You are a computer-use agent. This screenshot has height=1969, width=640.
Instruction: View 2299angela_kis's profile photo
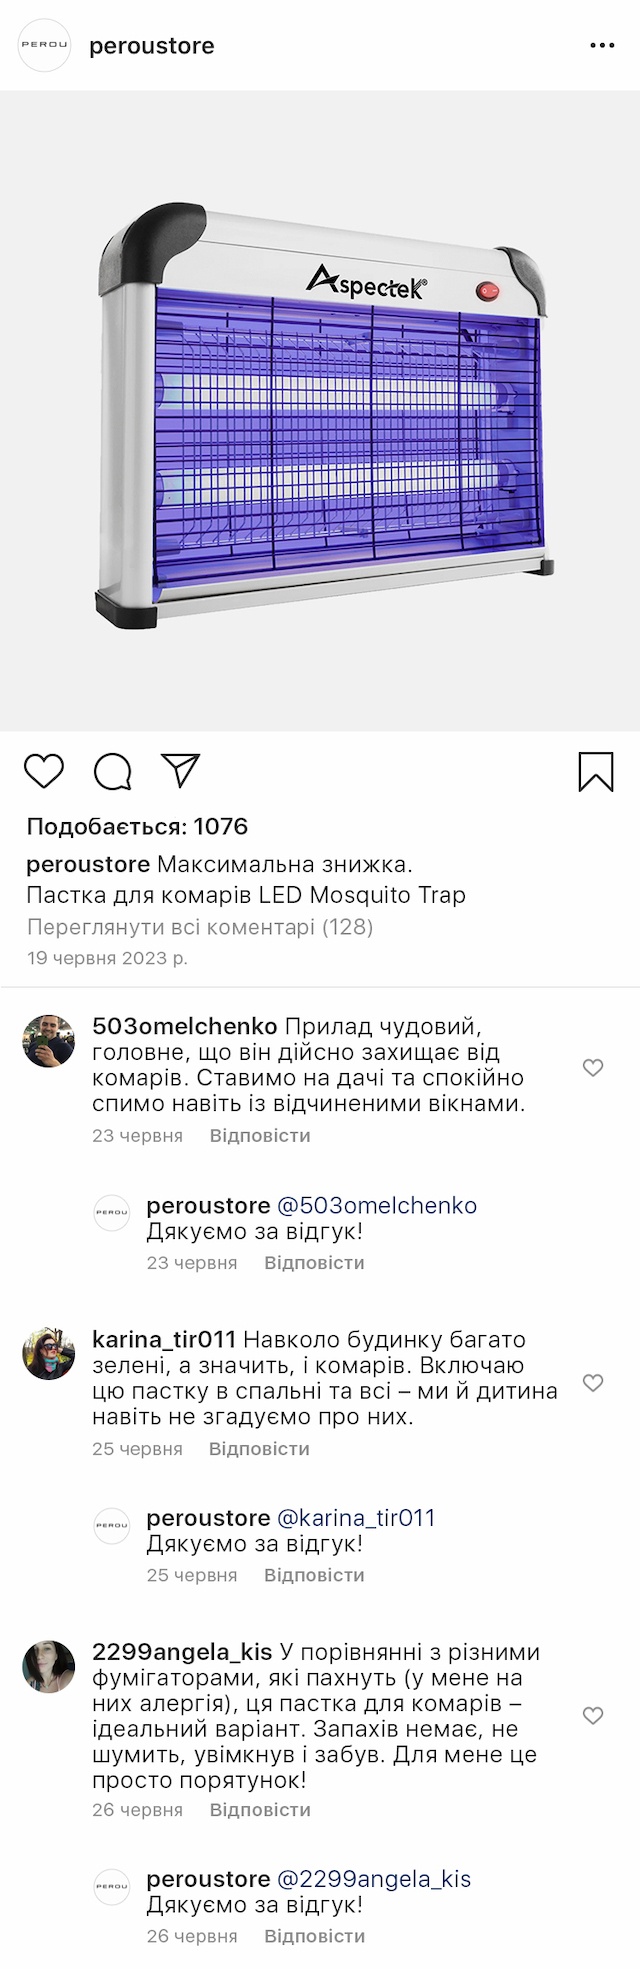point(49,1667)
